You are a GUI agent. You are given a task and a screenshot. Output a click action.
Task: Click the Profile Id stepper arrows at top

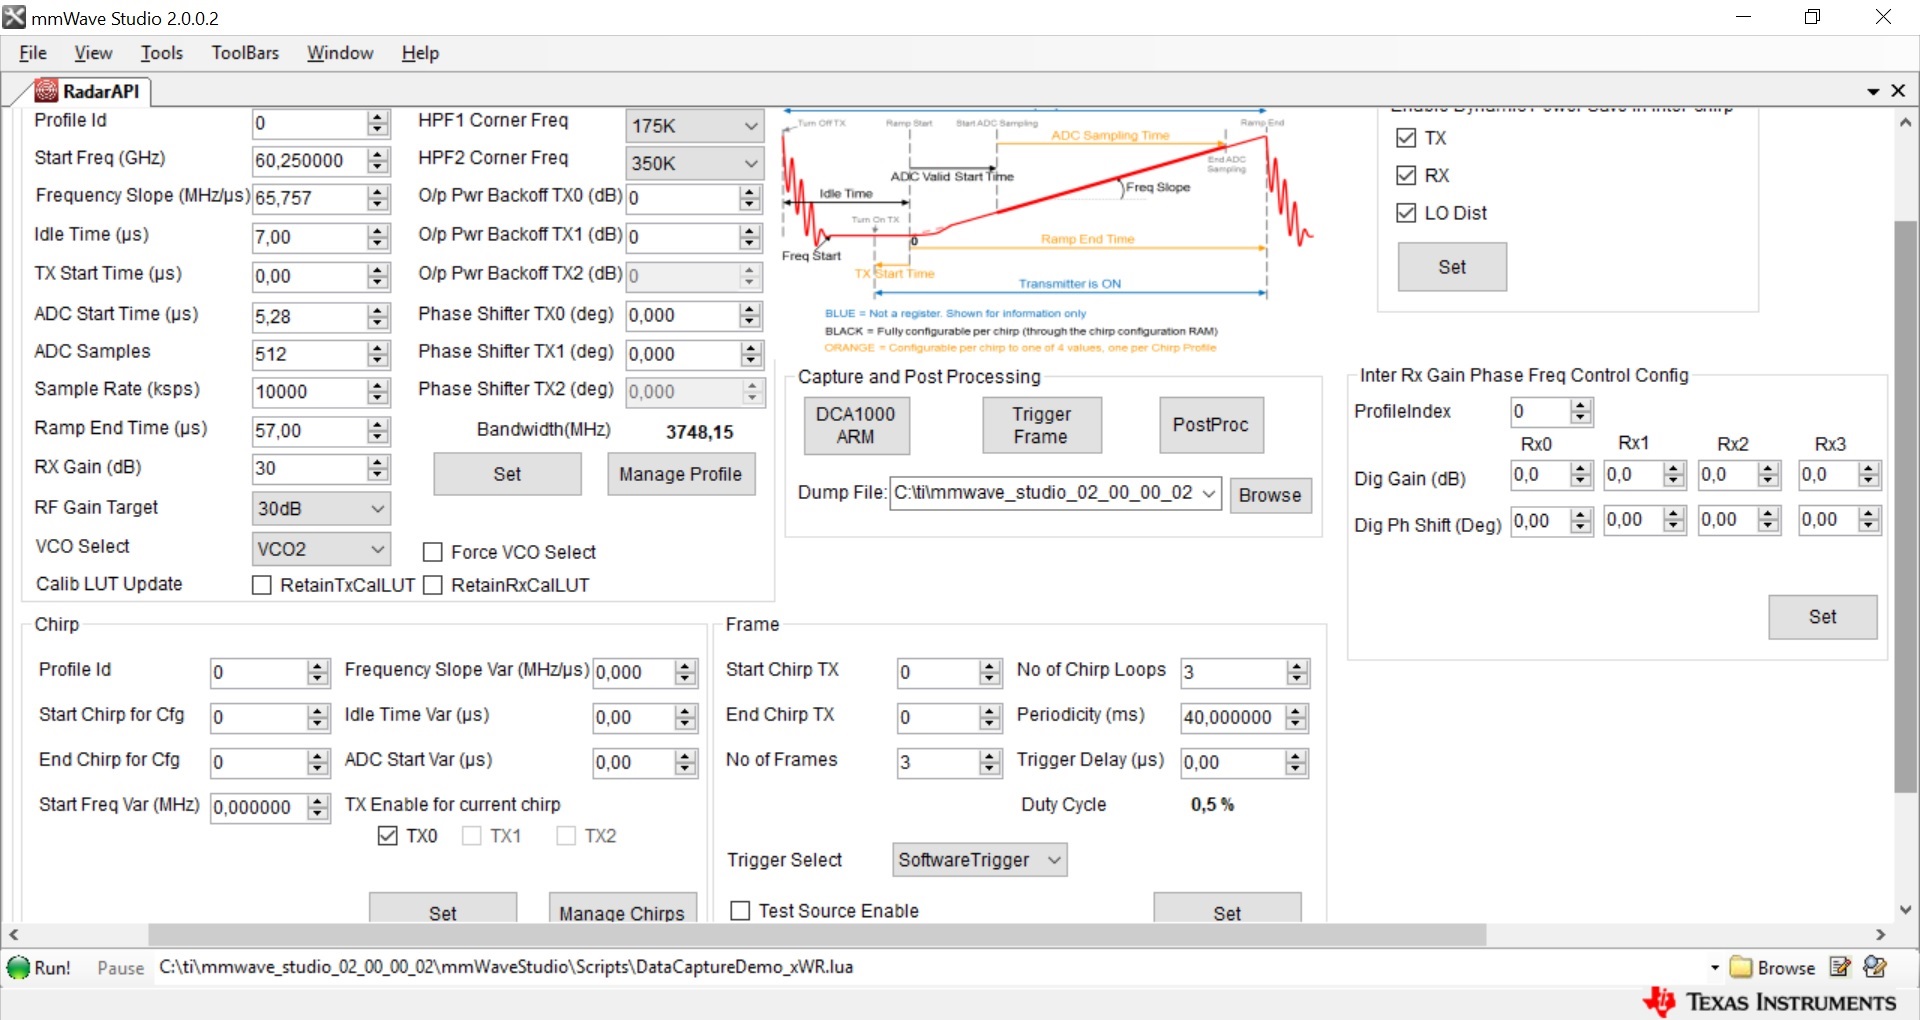[377, 123]
